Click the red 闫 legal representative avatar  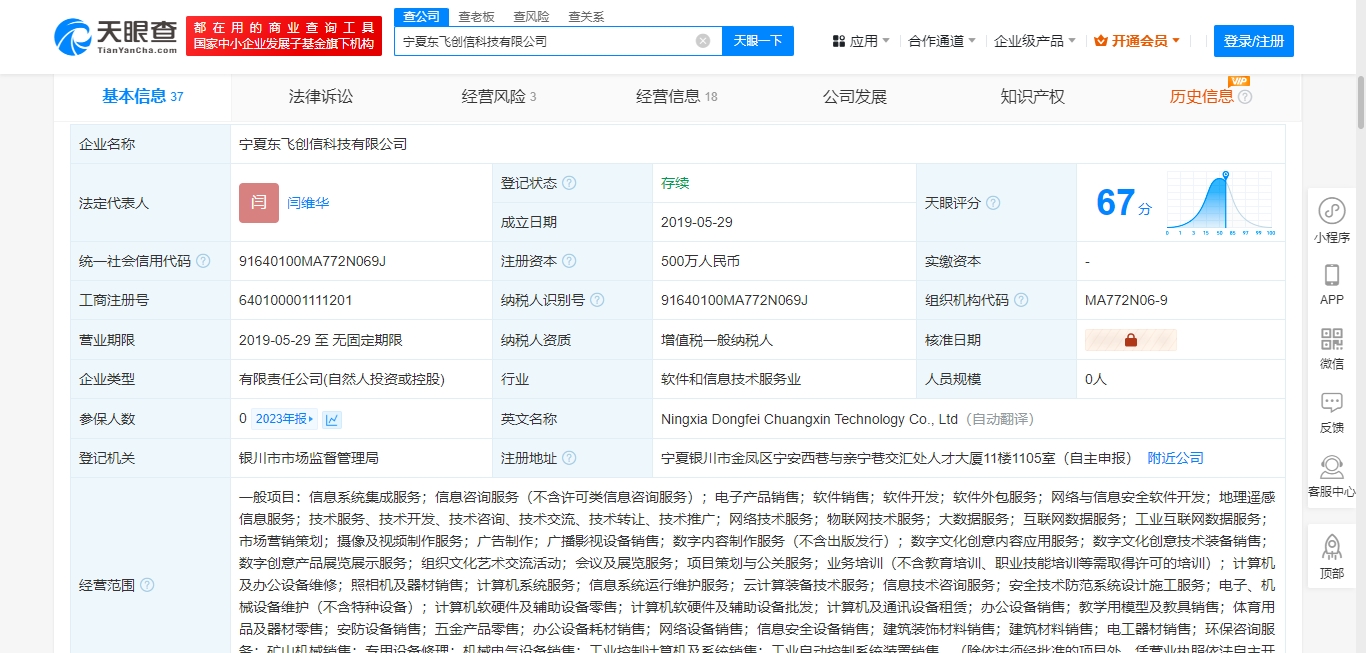pyautogui.click(x=259, y=203)
